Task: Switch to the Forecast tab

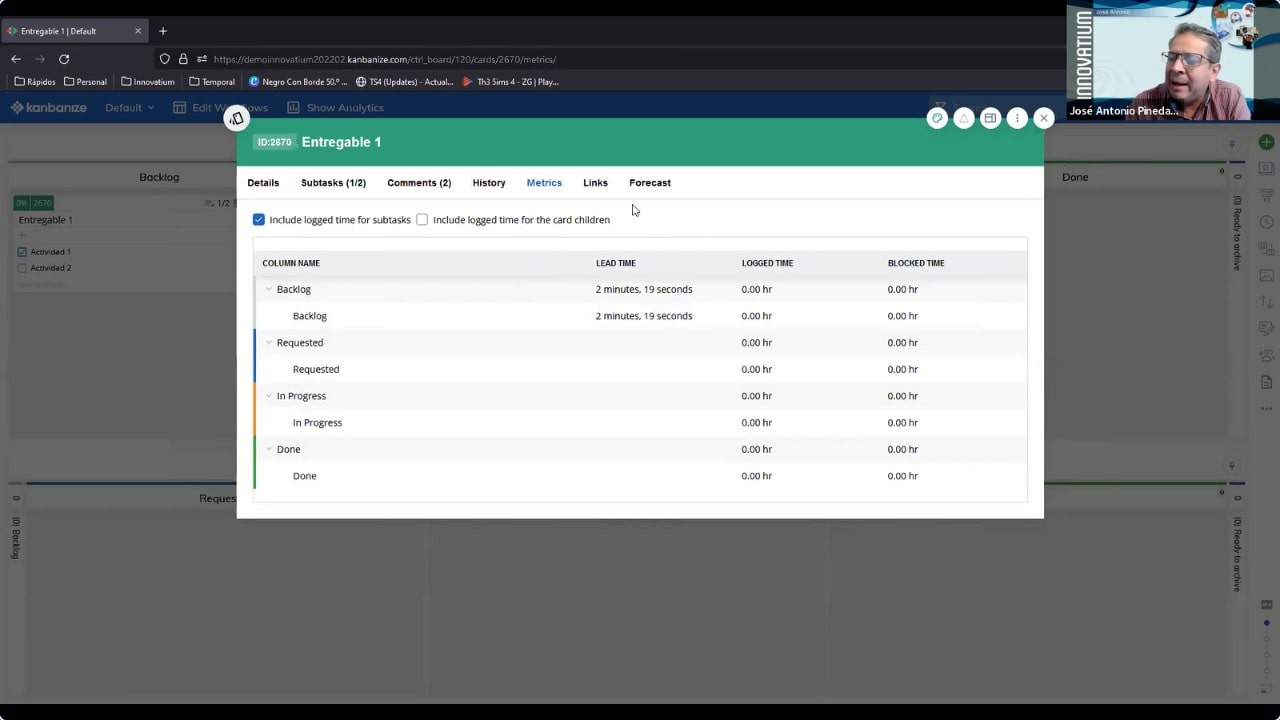Action: point(649,183)
